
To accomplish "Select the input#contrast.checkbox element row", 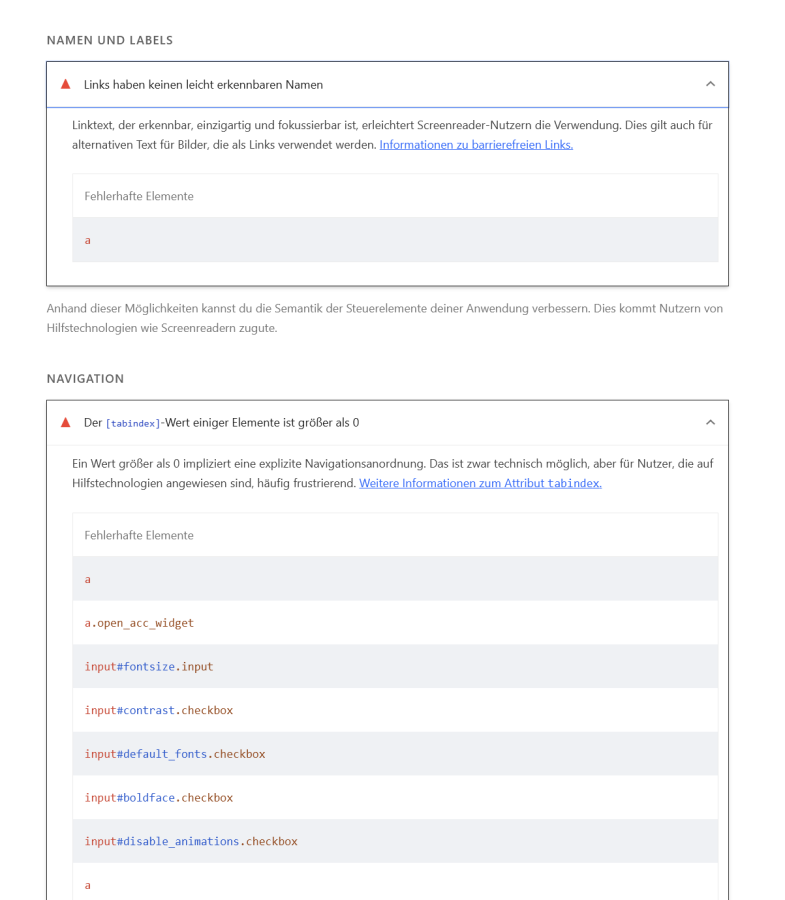I will click(159, 710).
